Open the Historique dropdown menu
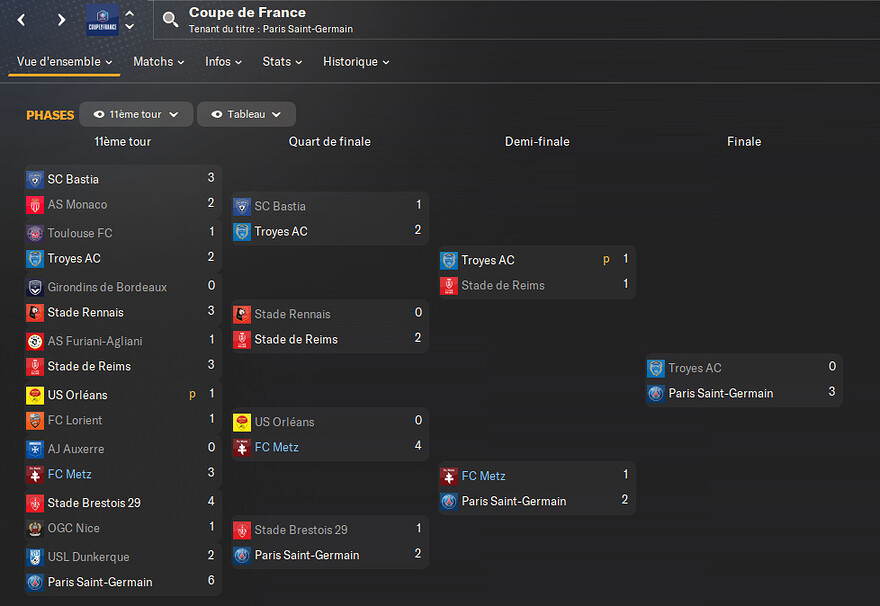The image size is (880, 606). click(x=356, y=62)
